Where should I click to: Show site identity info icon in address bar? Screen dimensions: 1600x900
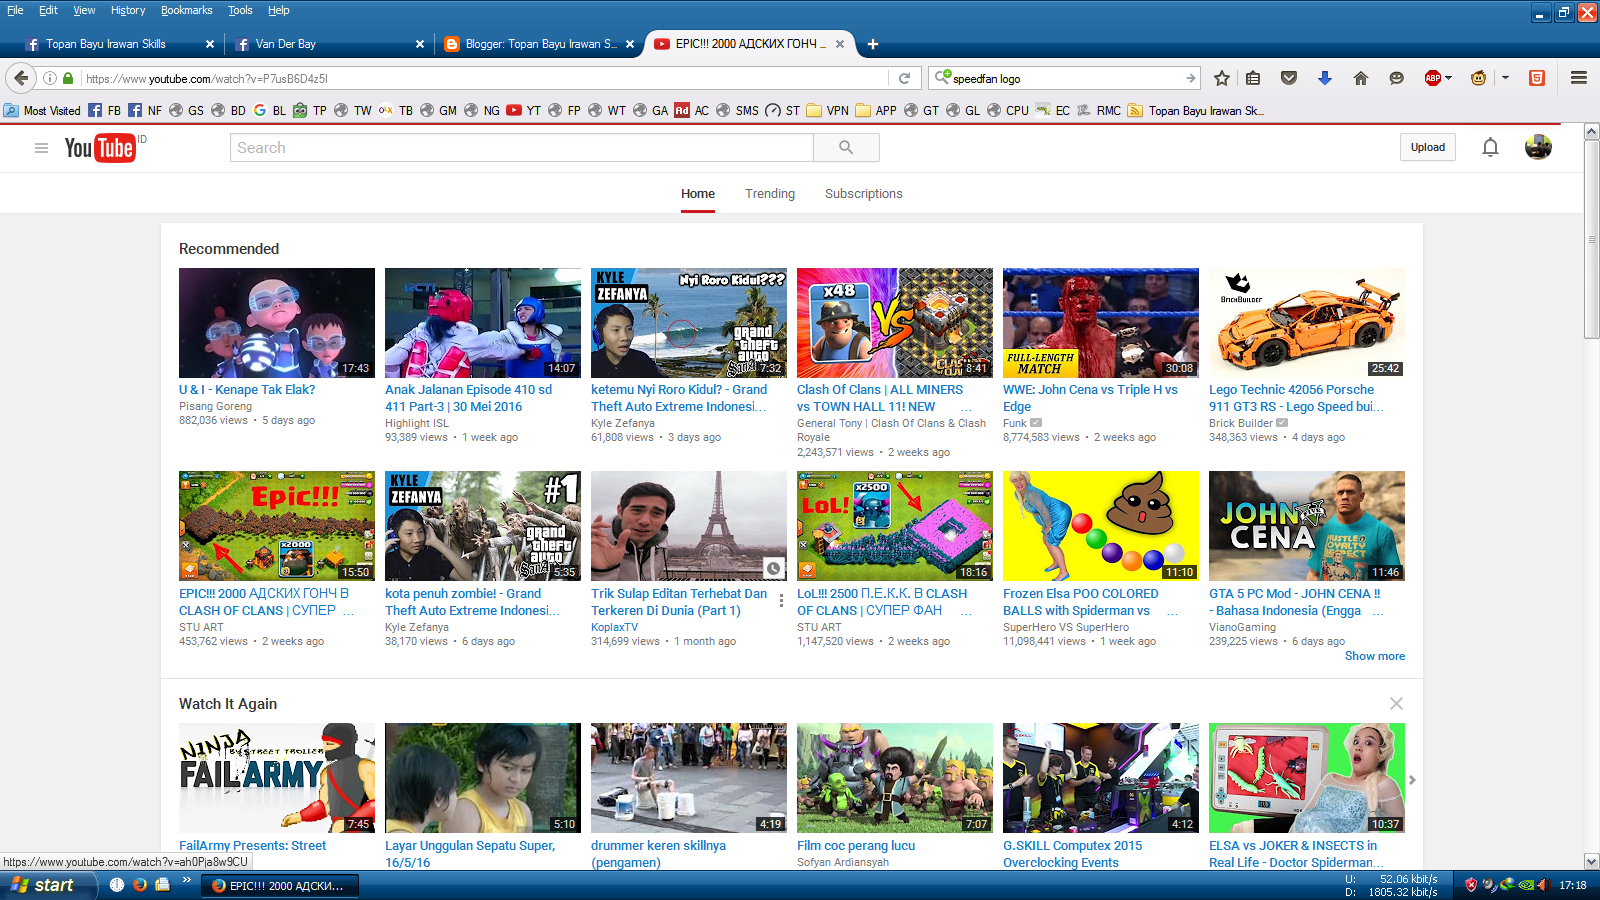pos(49,78)
